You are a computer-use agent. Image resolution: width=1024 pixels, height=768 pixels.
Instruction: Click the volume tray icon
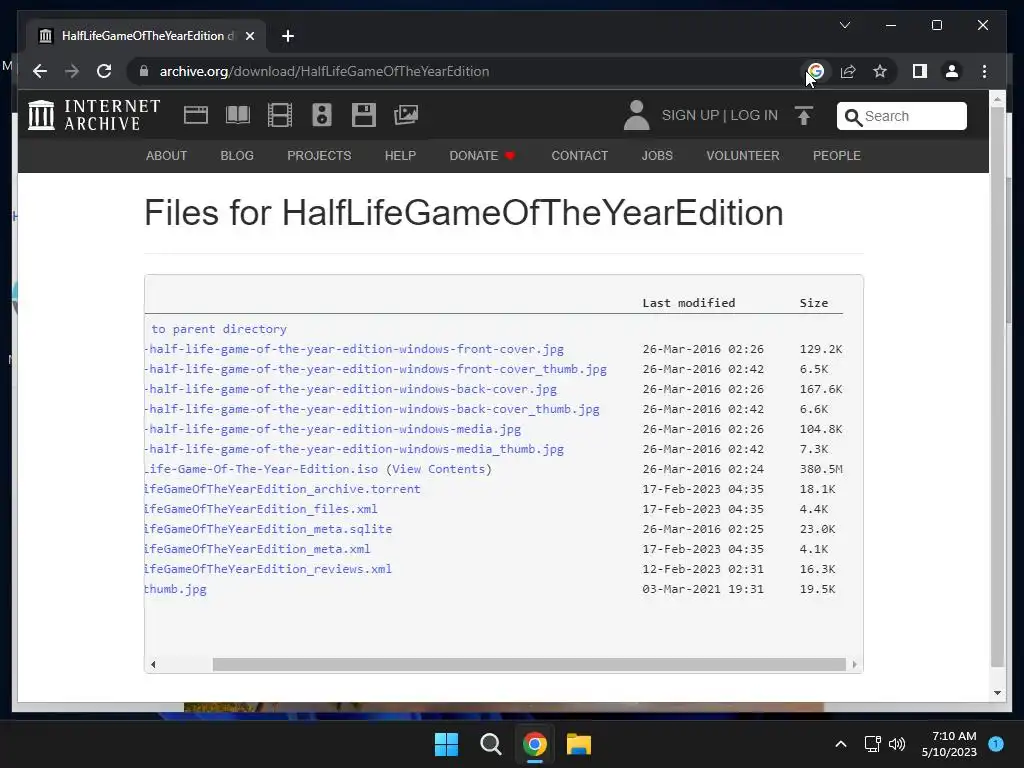point(897,744)
